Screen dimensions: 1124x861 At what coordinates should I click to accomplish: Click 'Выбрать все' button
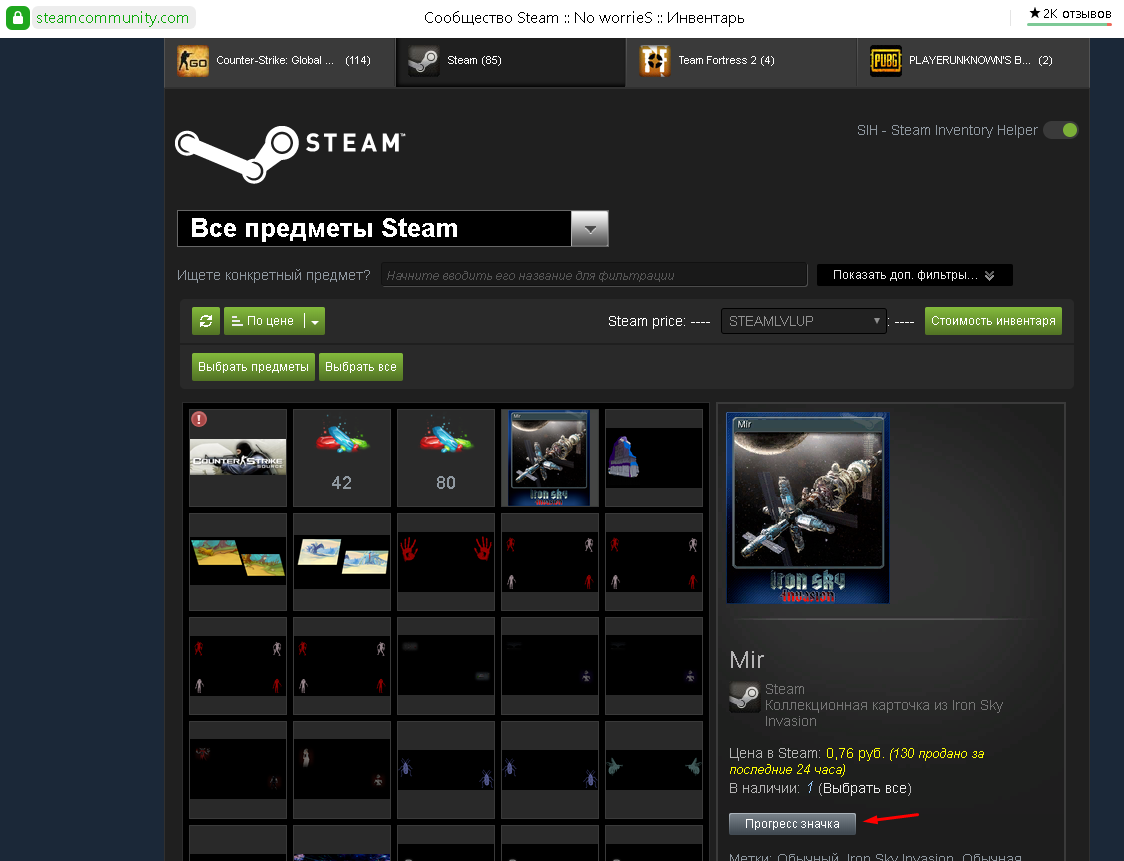[361, 366]
